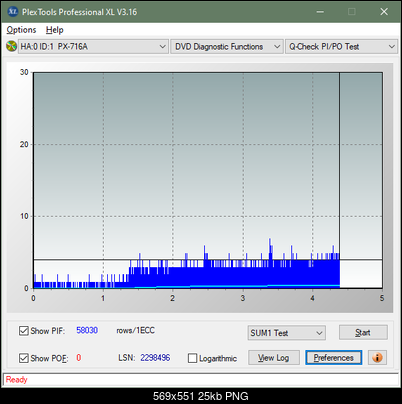Click the Start button
The height and width of the screenshot is (404, 402).
click(363, 333)
